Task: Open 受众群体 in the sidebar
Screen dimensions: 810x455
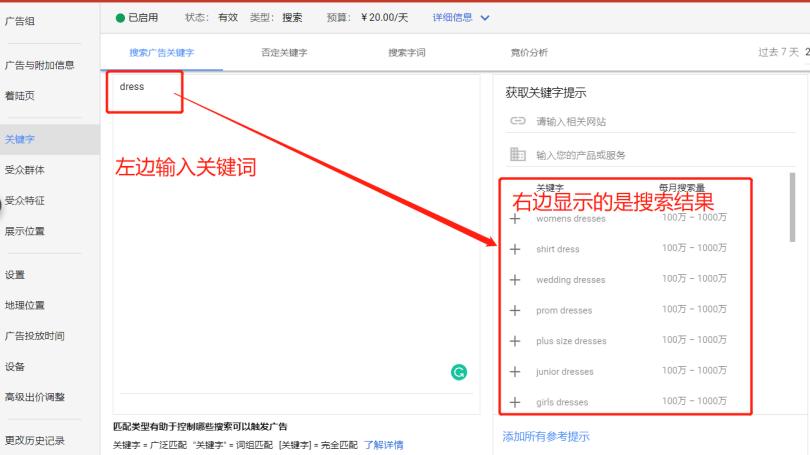Action: click(x=24, y=170)
